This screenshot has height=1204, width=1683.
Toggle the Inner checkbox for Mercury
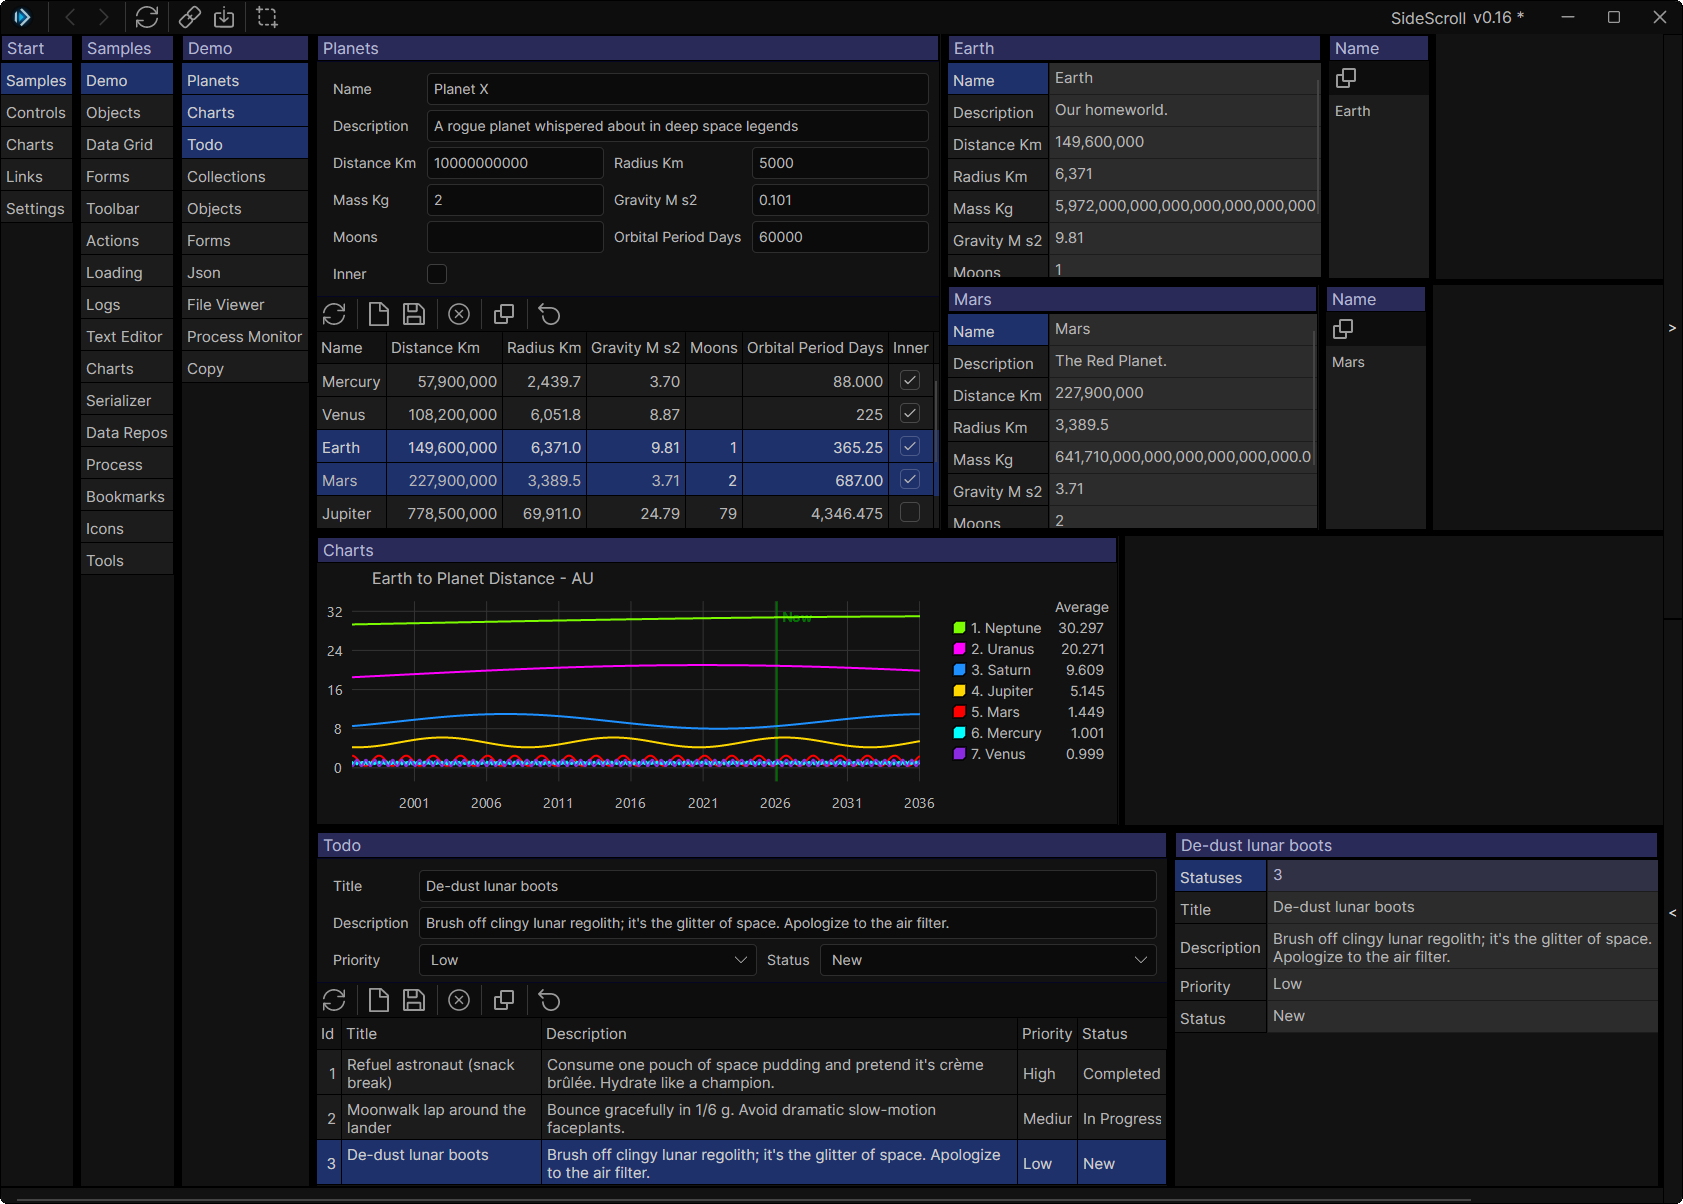[909, 380]
